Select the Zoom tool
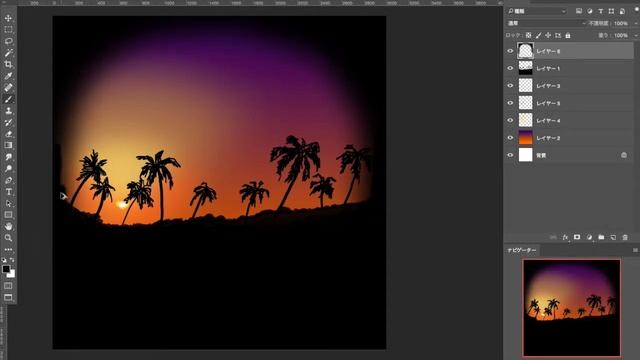 coord(8,238)
